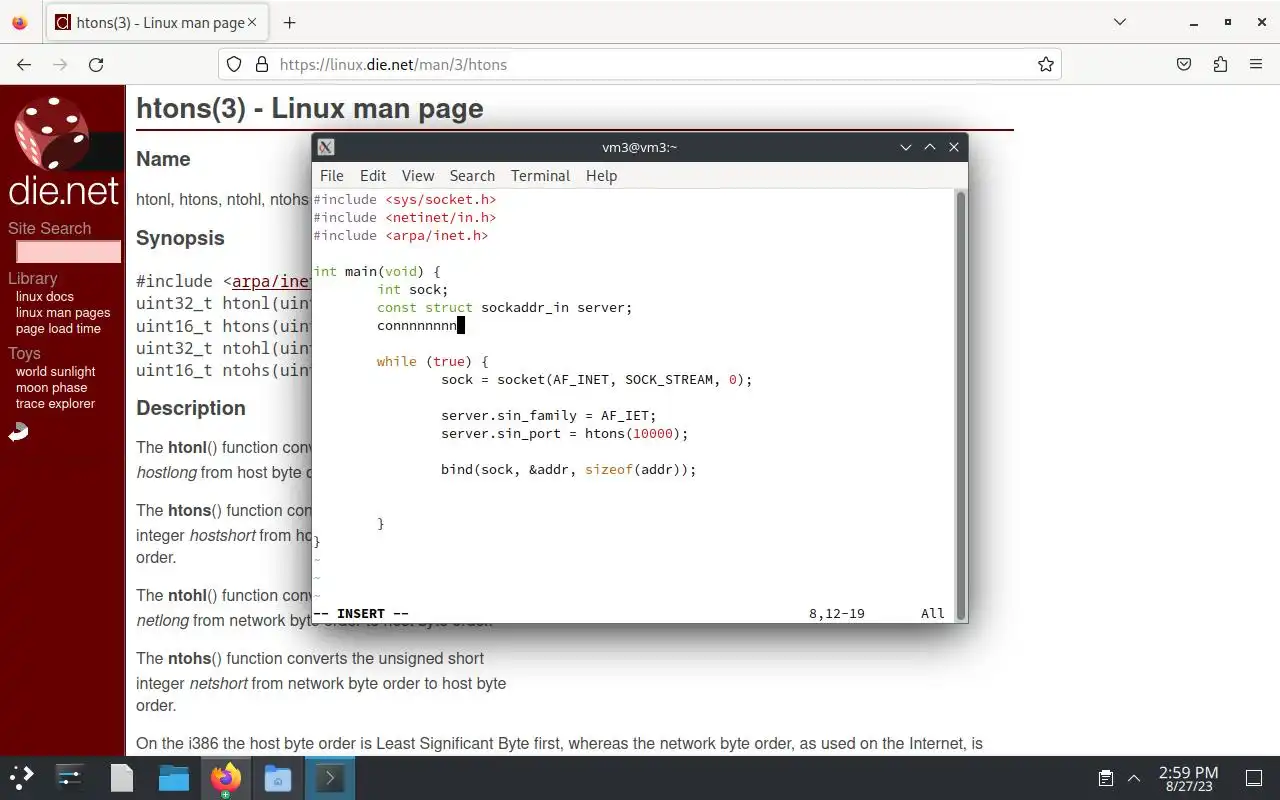
Task: Click the 'Description' heading on the man page
Action: pyautogui.click(x=191, y=408)
